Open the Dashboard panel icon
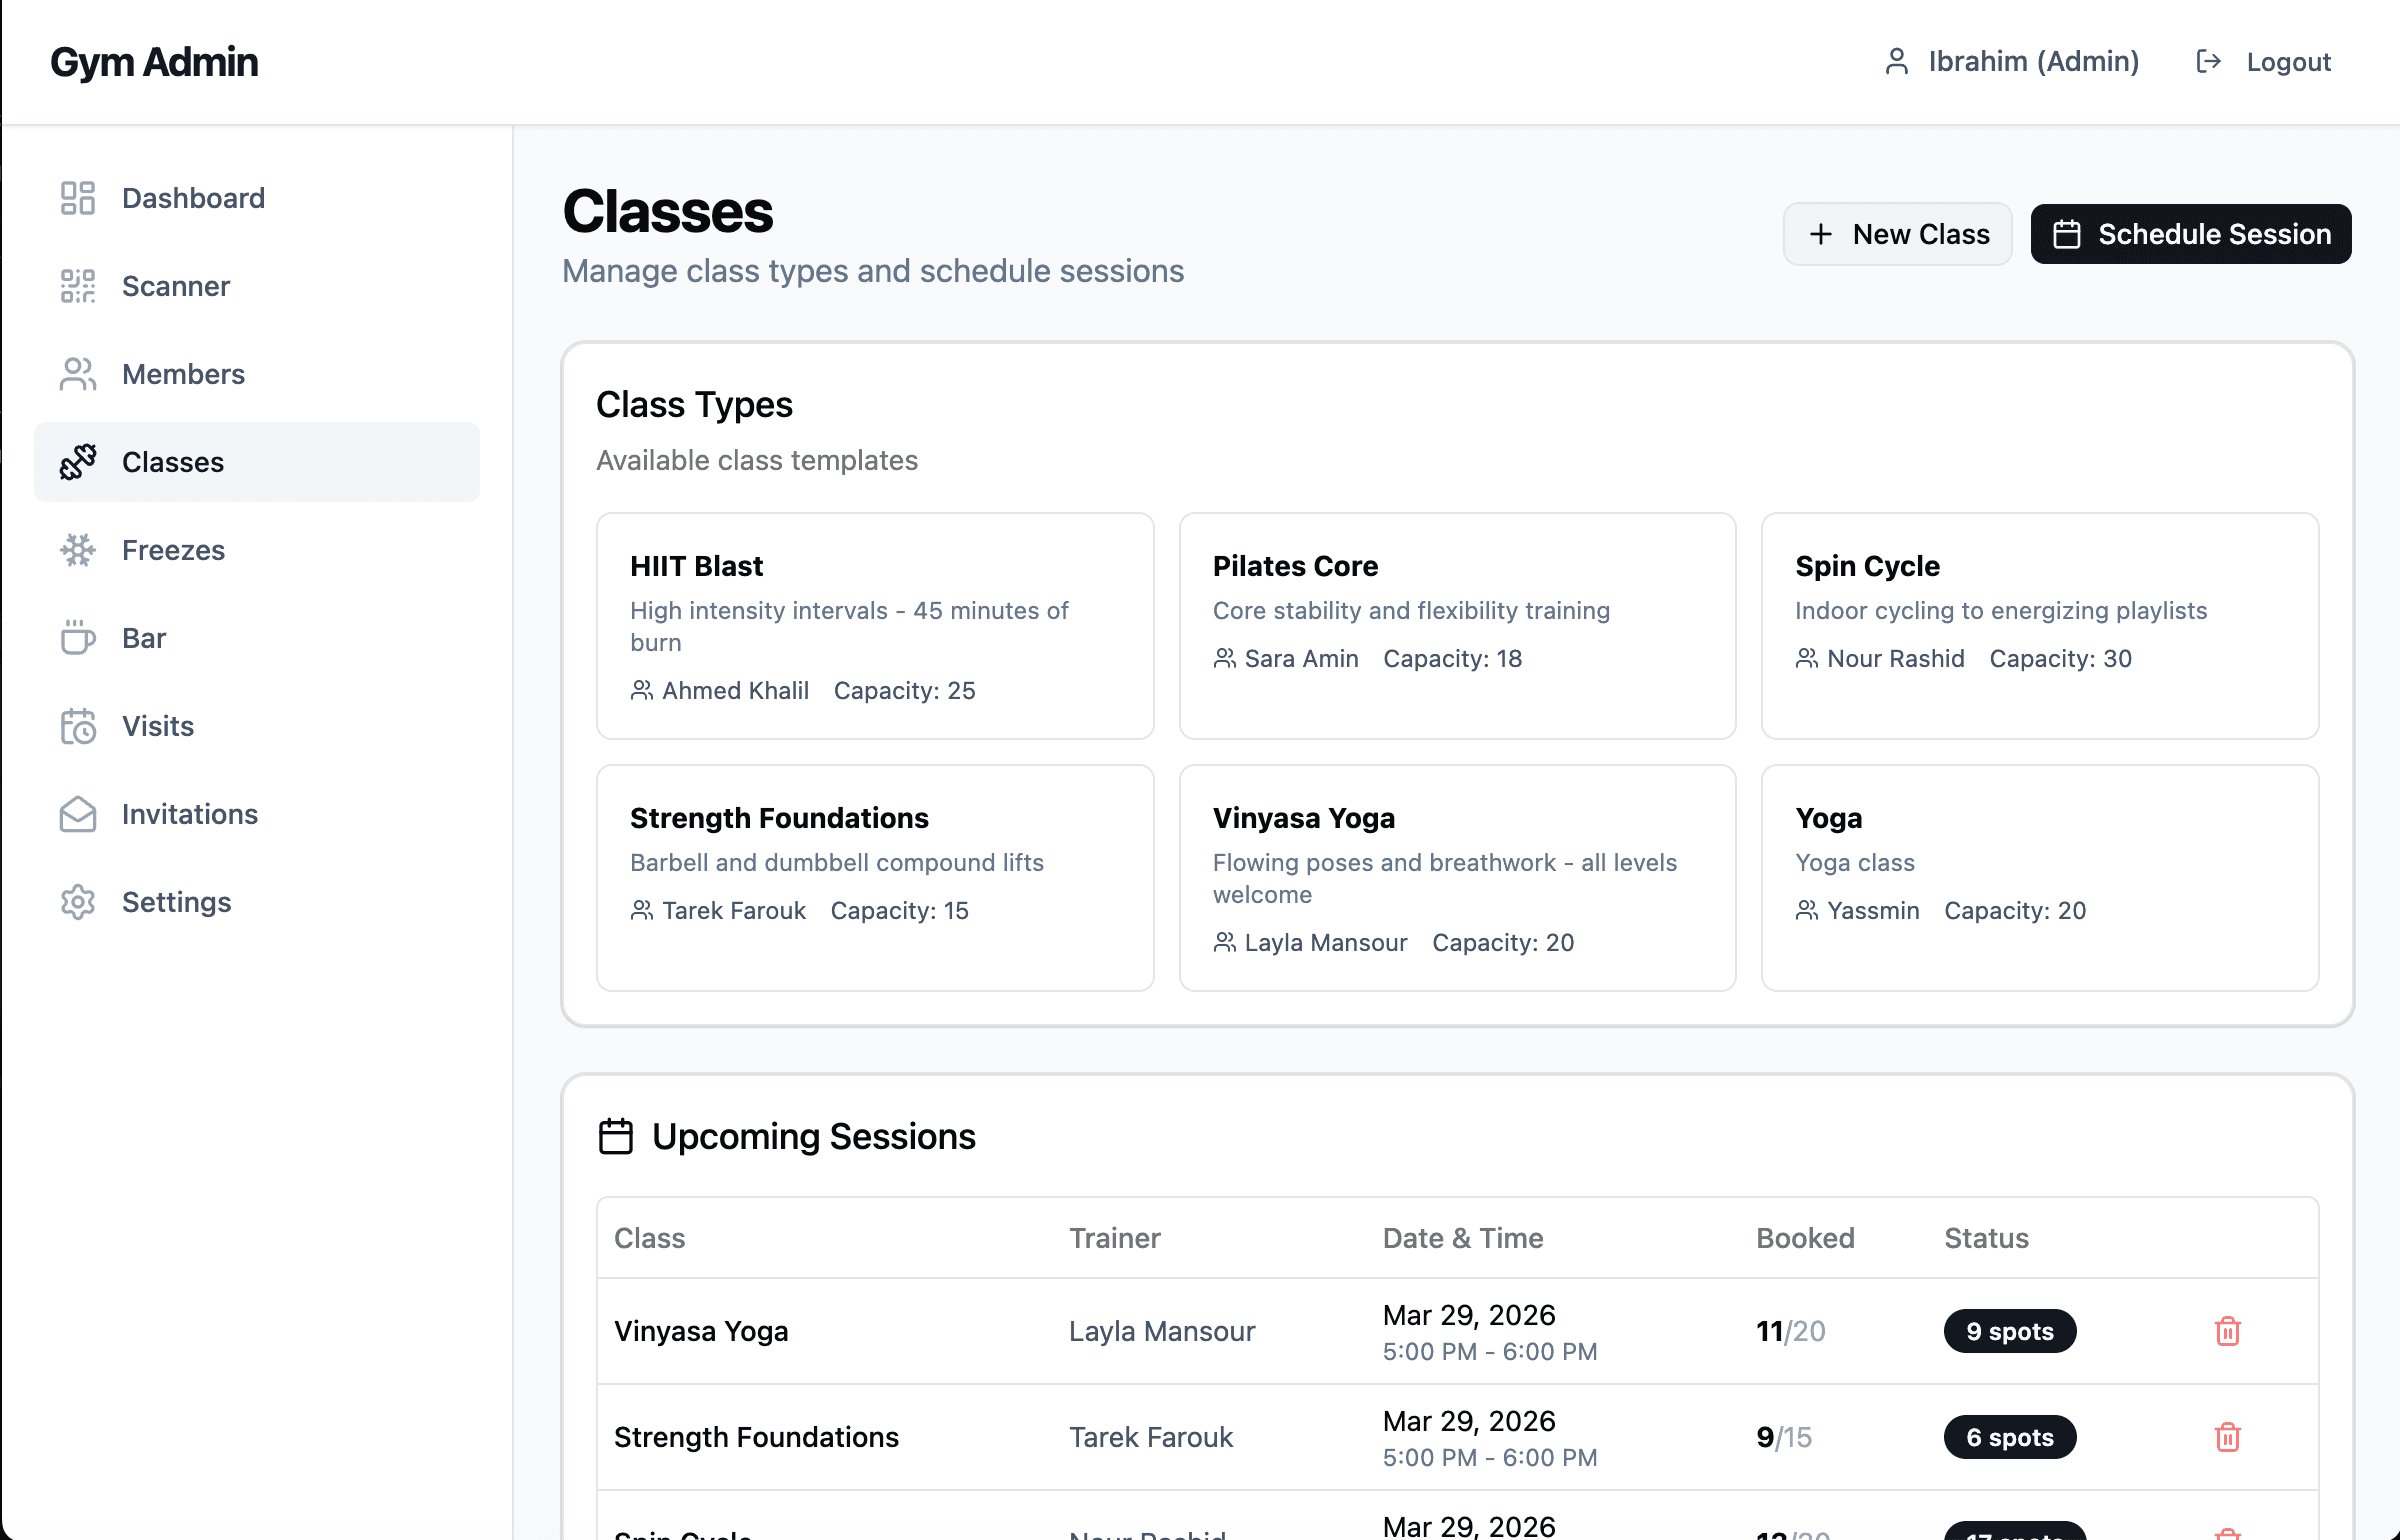The height and width of the screenshot is (1540, 2400). 78,197
